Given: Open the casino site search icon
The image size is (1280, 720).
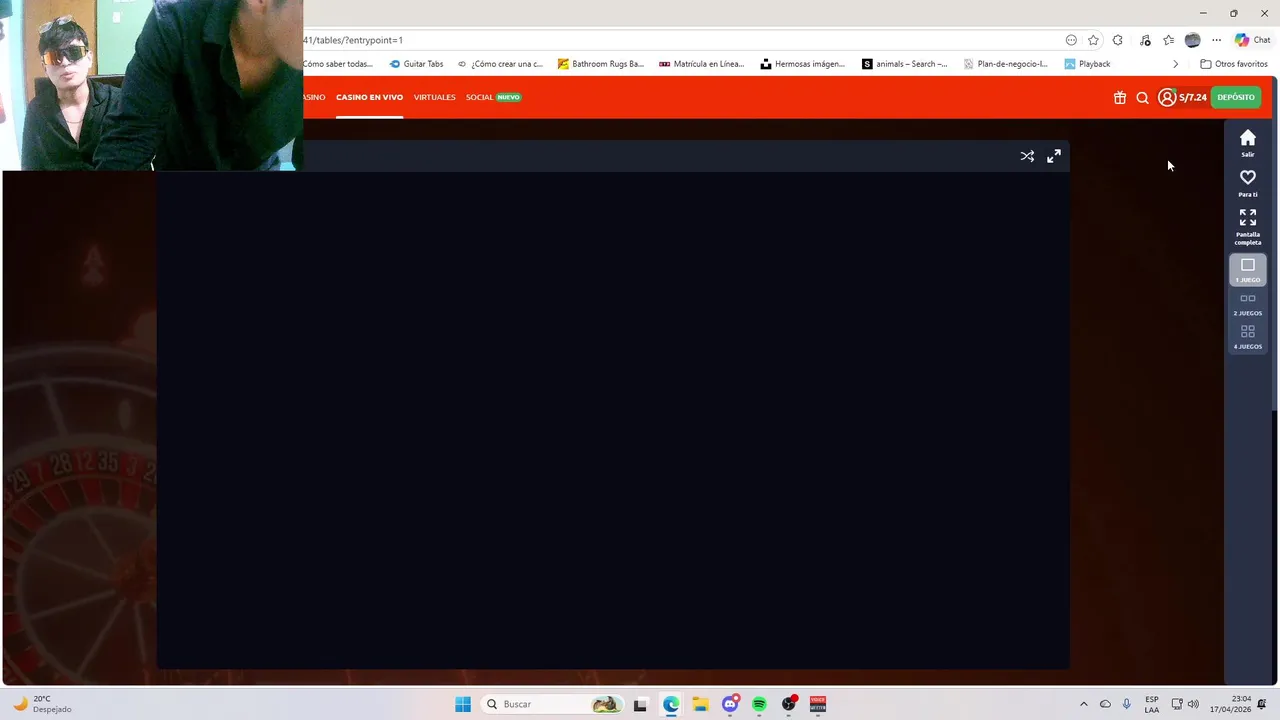Looking at the screenshot, I should [x=1142, y=98].
